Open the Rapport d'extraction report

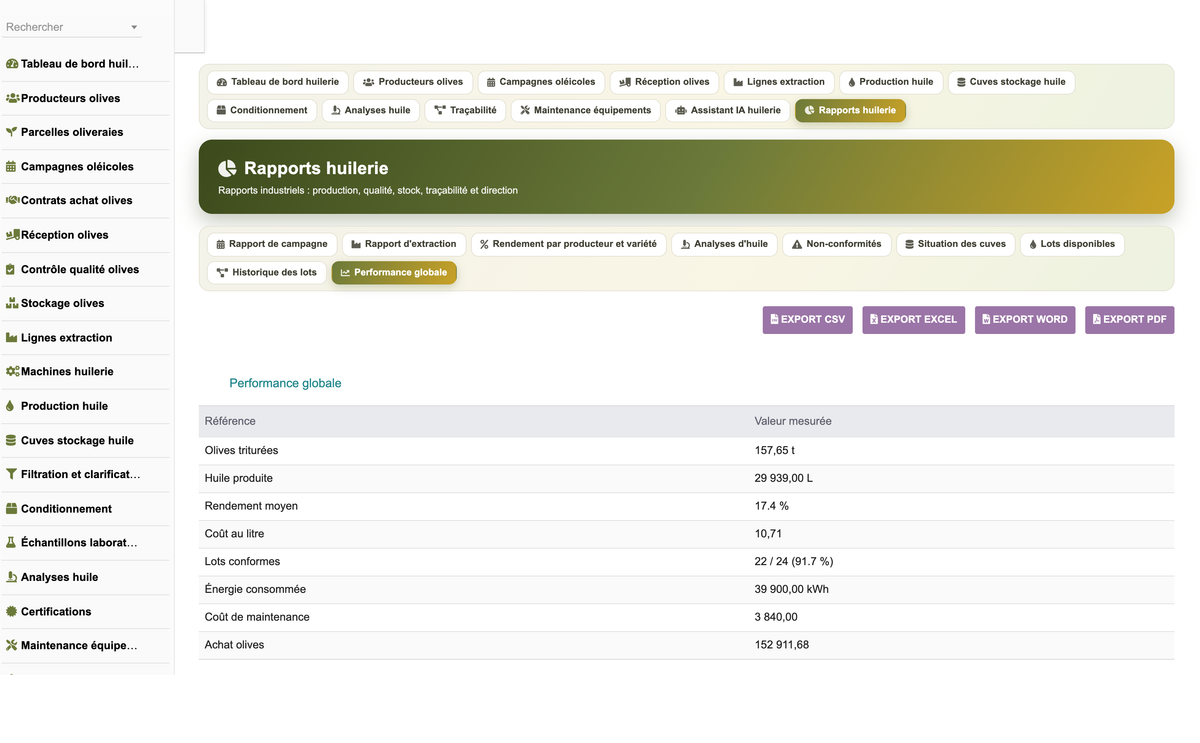tap(404, 244)
